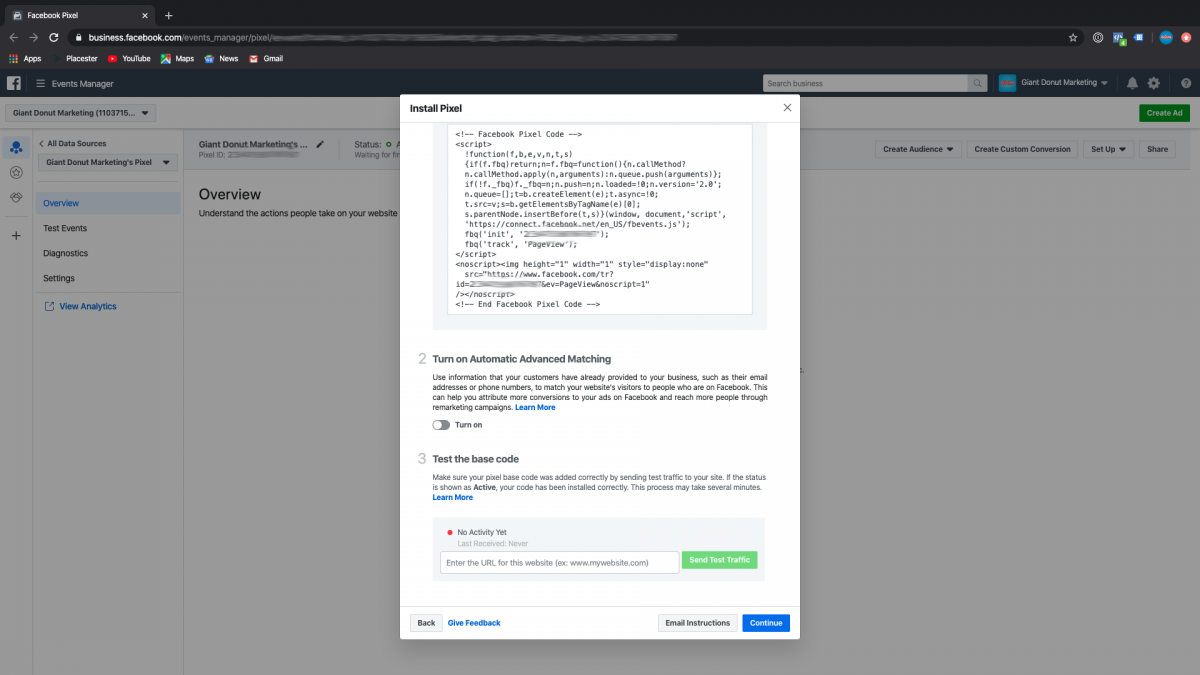This screenshot has height=675, width=1200.
Task: Click the red update icon at toolbar end
Action: [x=1187, y=37]
